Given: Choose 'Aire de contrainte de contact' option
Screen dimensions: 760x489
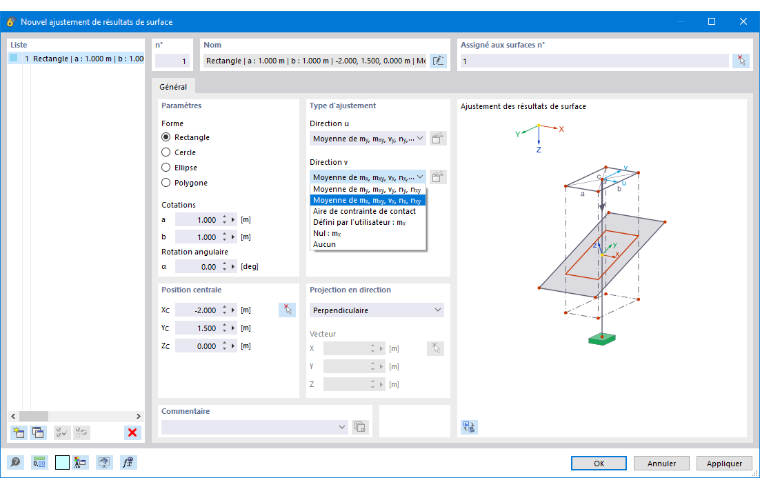Looking at the screenshot, I should 368,211.
